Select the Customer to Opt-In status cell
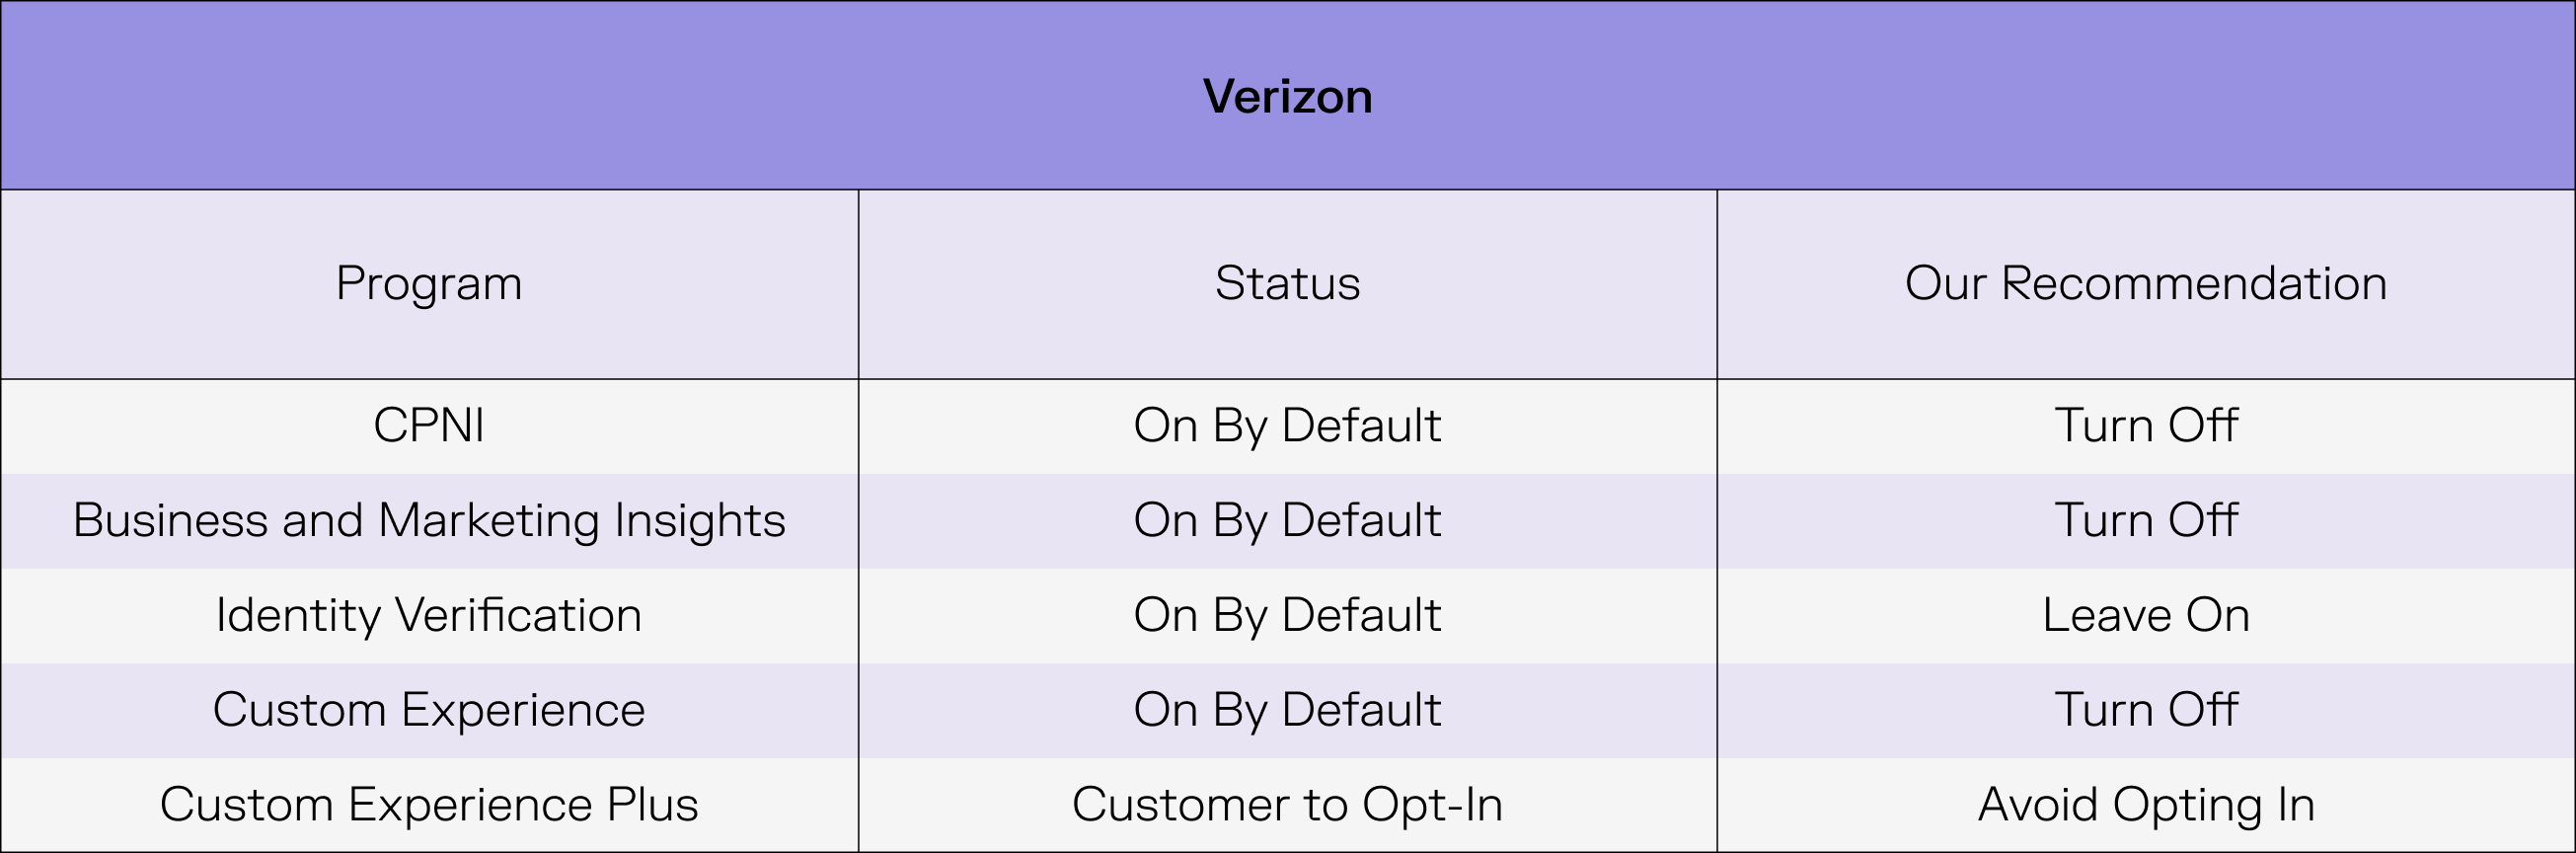The width and height of the screenshot is (2576, 853). (1287, 805)
